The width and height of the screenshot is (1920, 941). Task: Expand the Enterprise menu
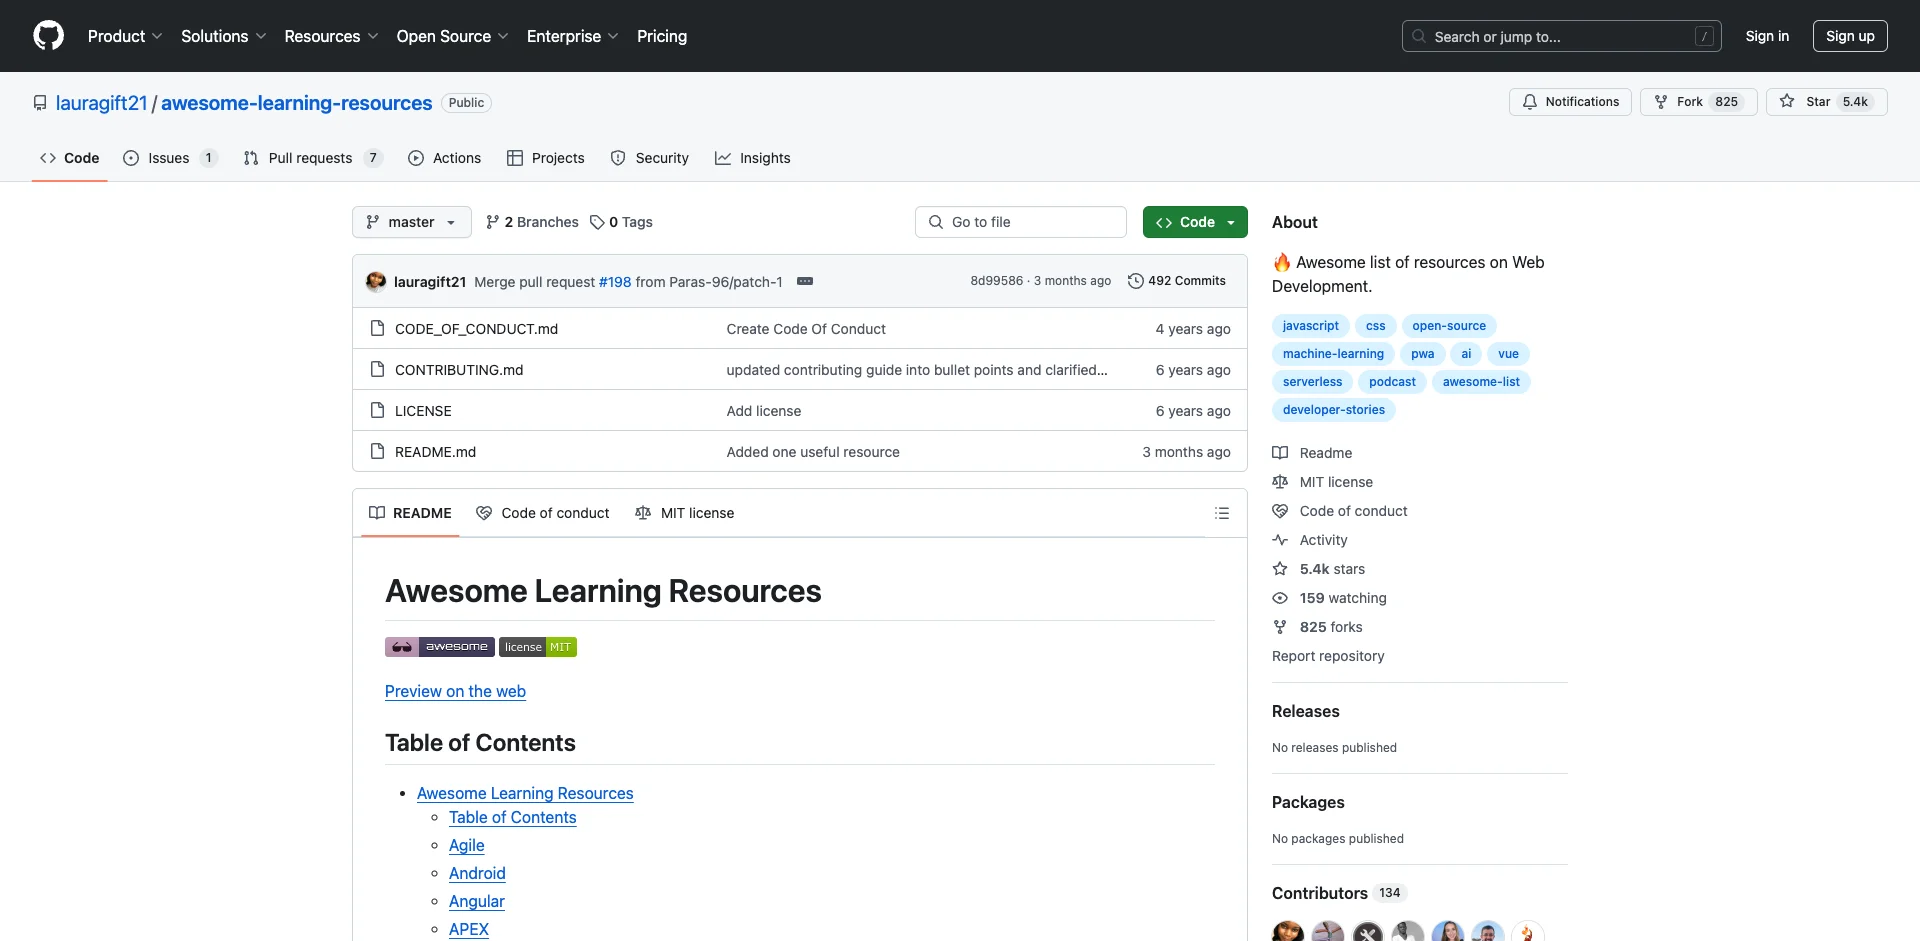coord(572,36)
